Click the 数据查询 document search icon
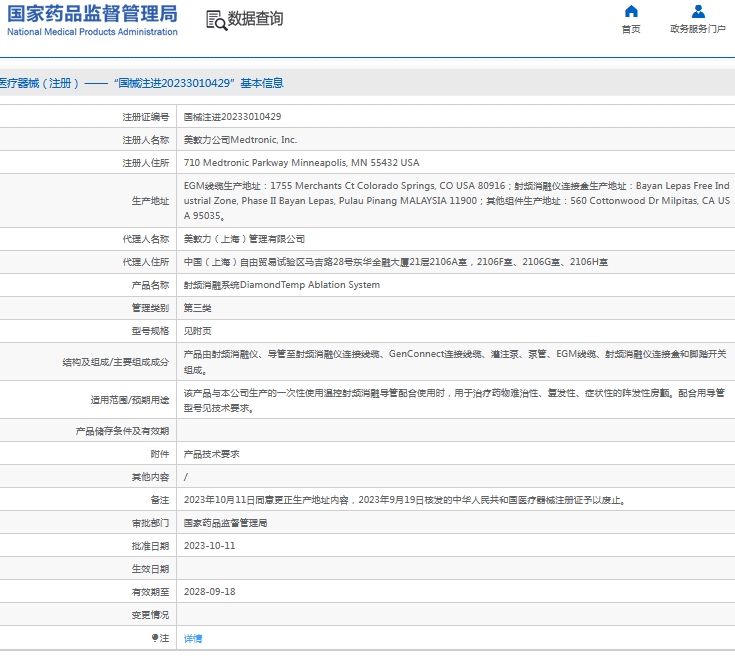The image size is (735, 656). pyautogui.click(x=217, y=20)
